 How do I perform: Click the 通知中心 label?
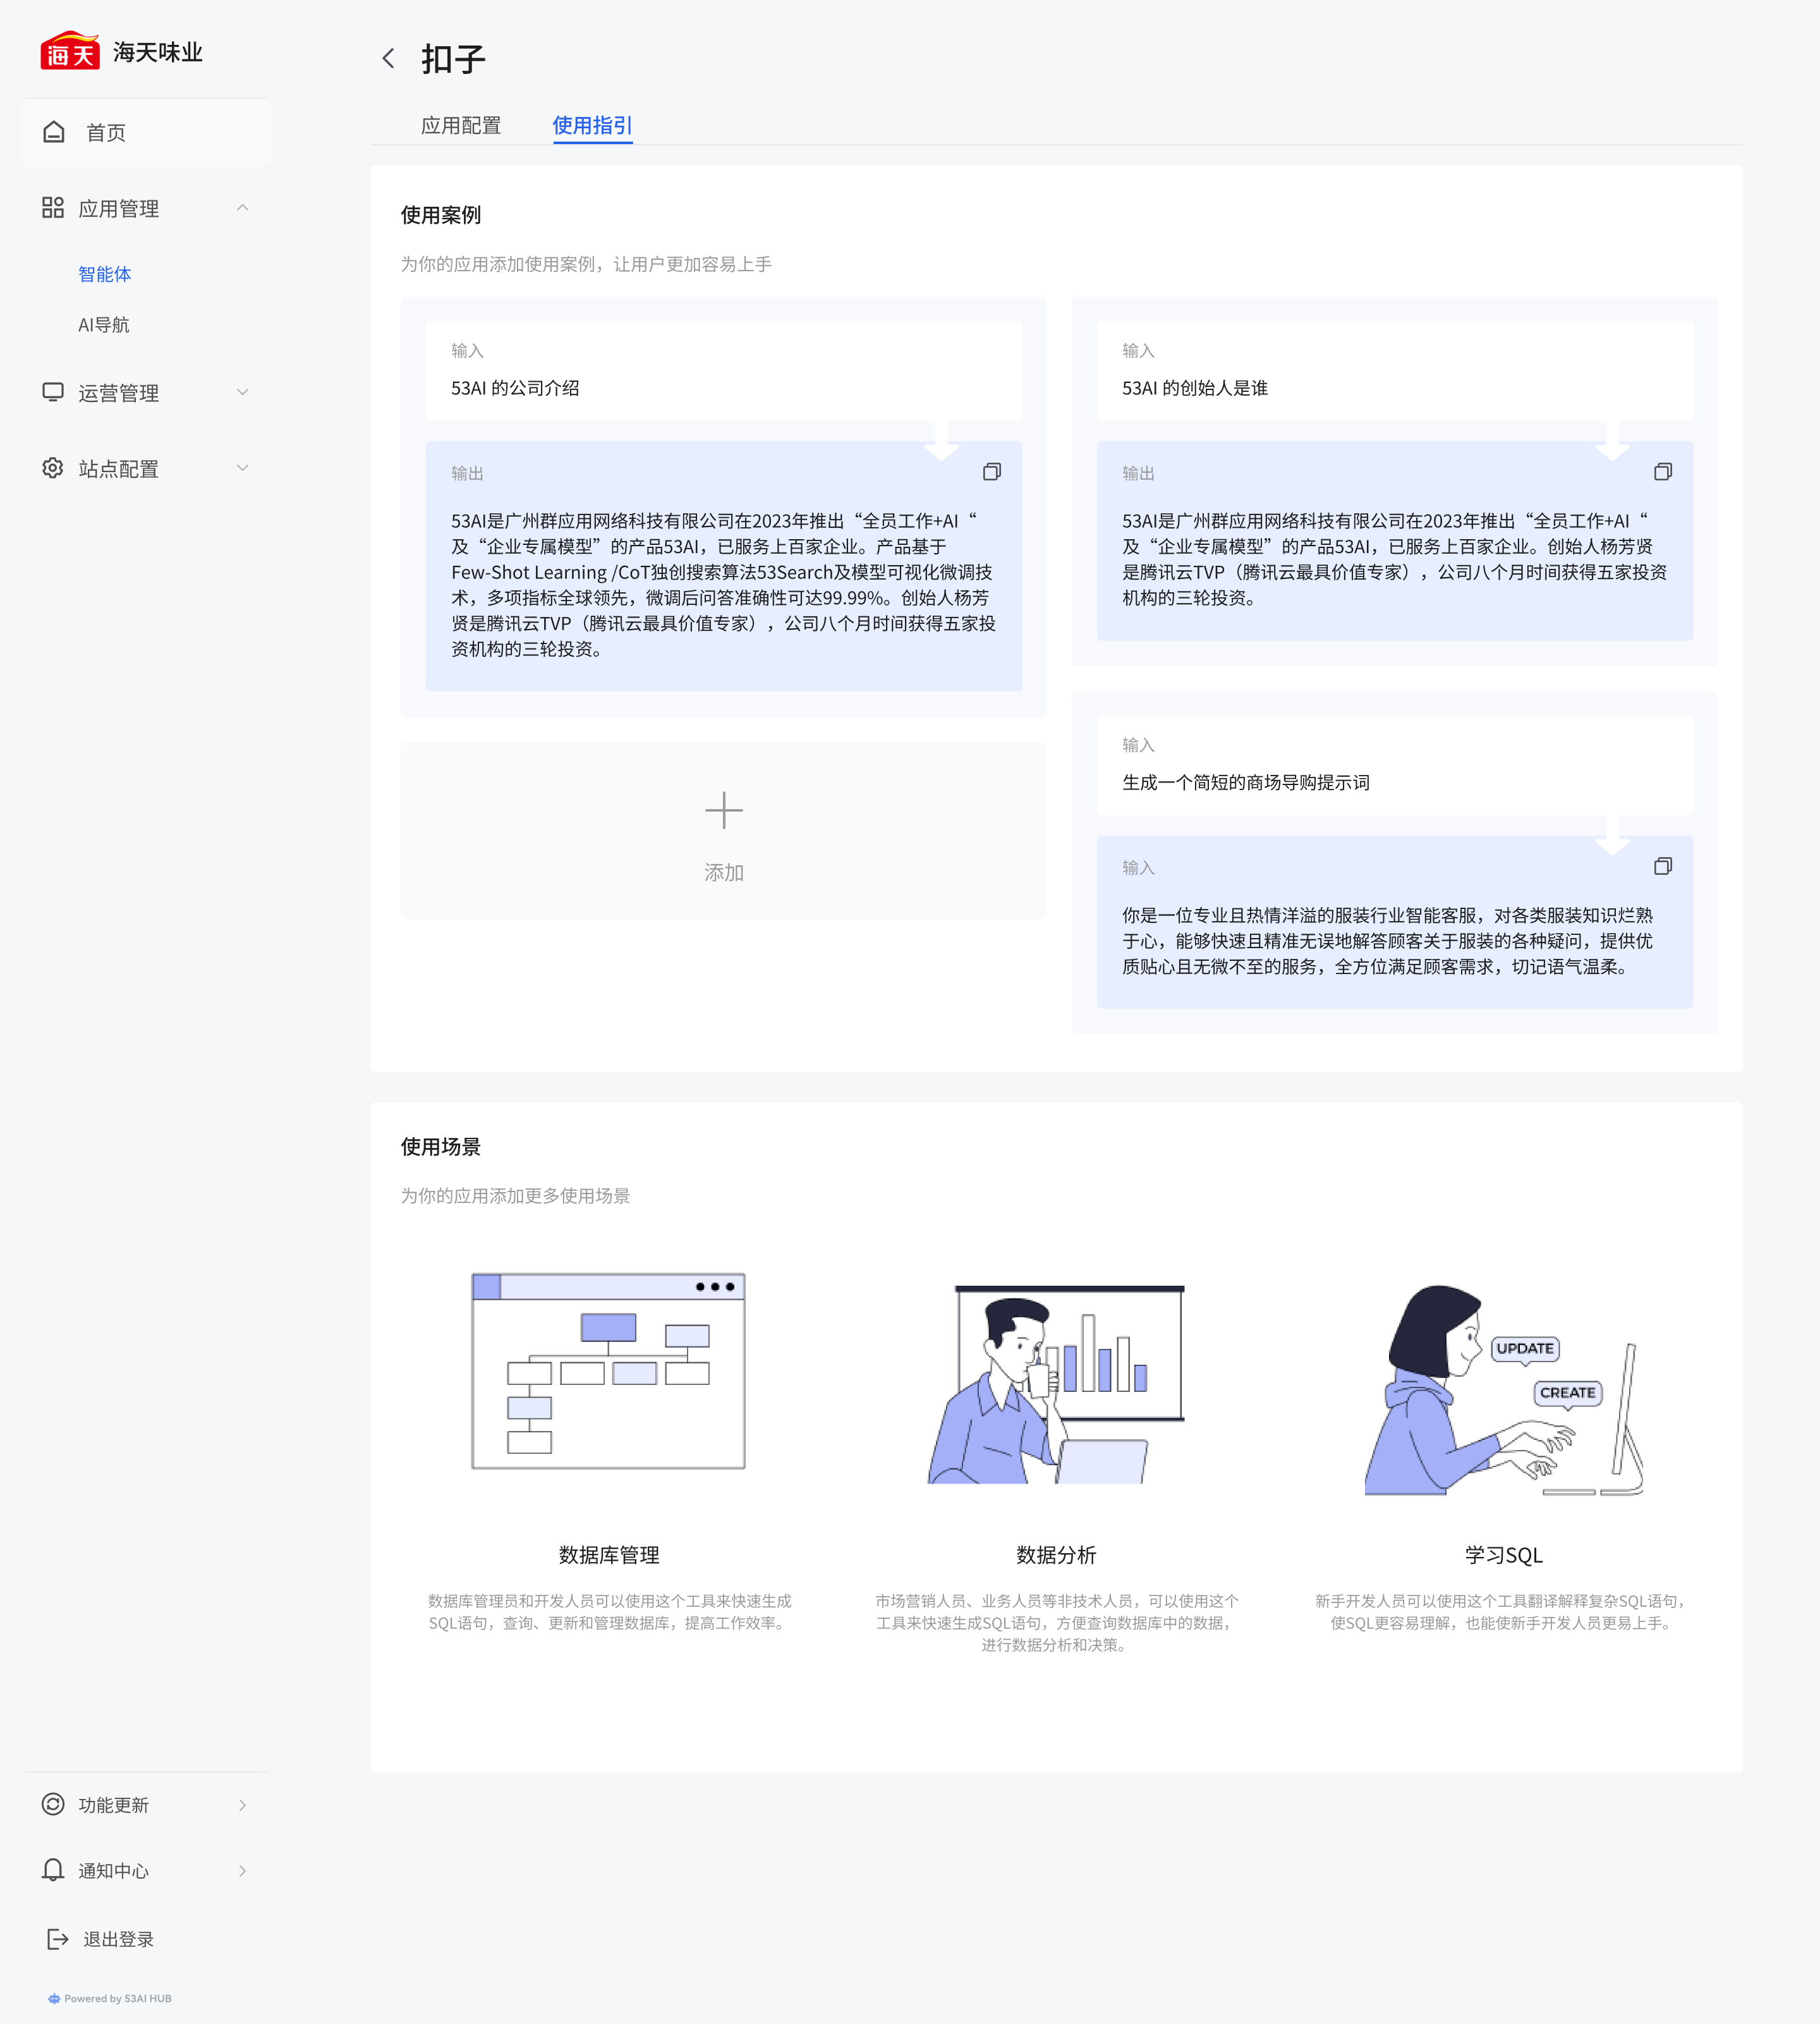114,1871
